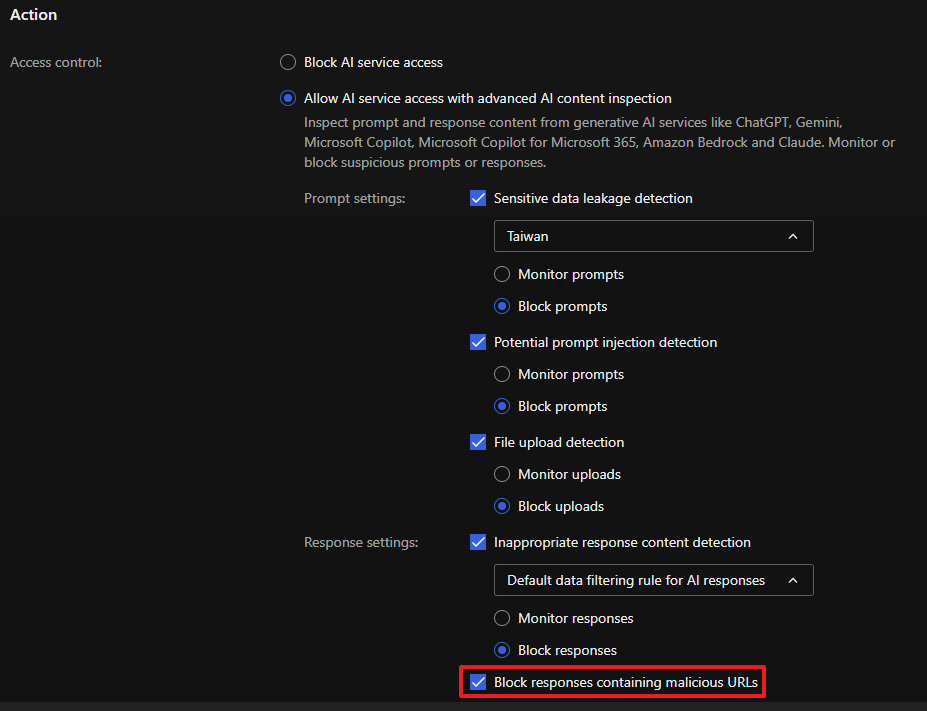
Task: Choose the Block uploads radio button
Action: click(x=502, y=506)
